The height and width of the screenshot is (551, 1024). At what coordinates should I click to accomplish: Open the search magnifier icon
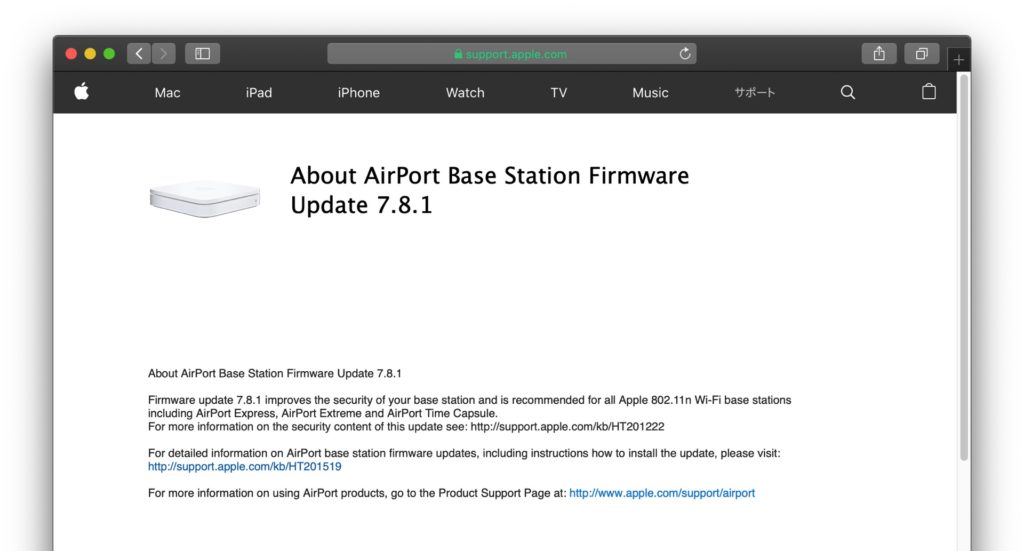[848, 92]
